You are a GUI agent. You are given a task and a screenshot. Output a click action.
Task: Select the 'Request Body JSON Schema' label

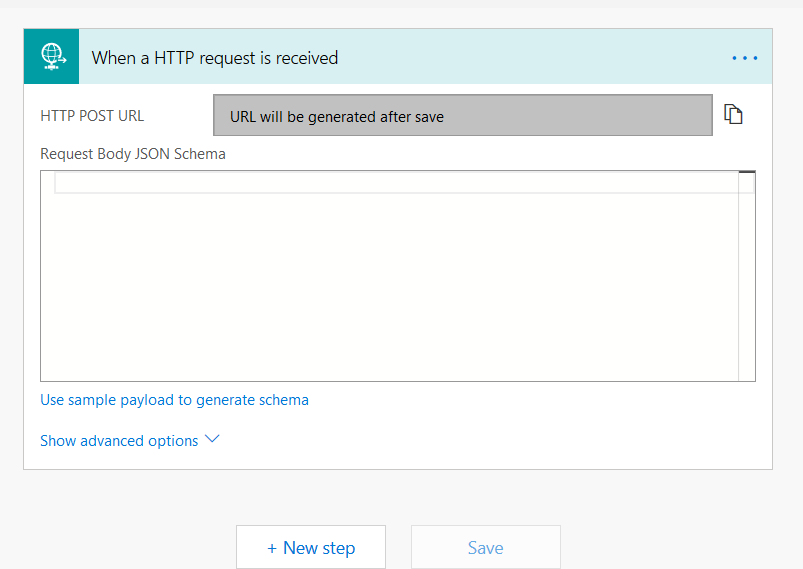click(133, 154)
